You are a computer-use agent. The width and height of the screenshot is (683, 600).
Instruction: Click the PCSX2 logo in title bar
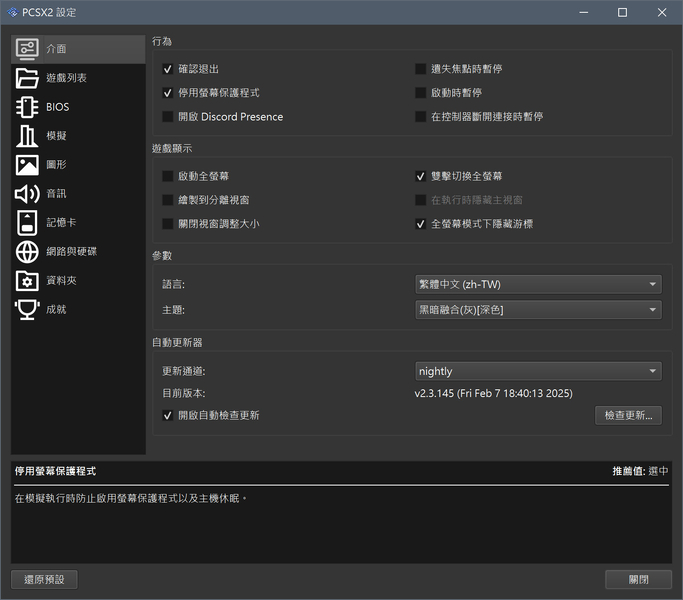tap(13, 12)
